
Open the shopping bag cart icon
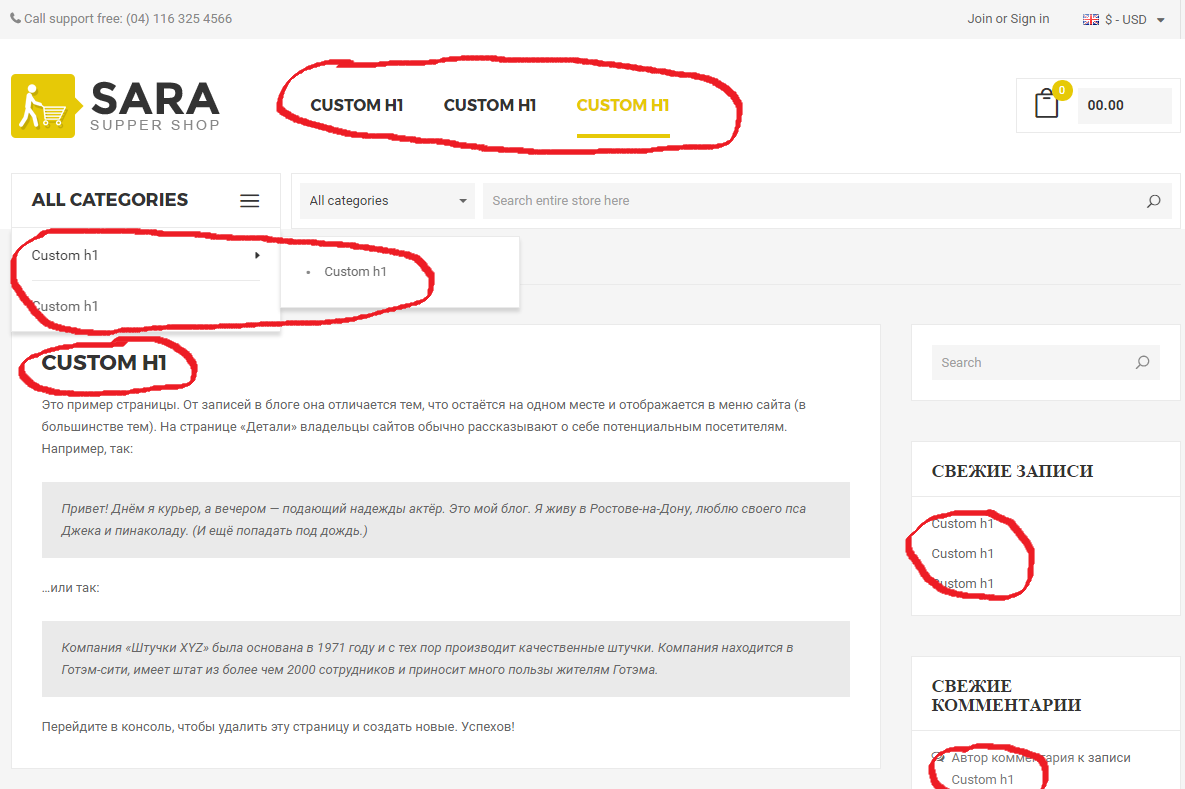[x=1046, y=104]
